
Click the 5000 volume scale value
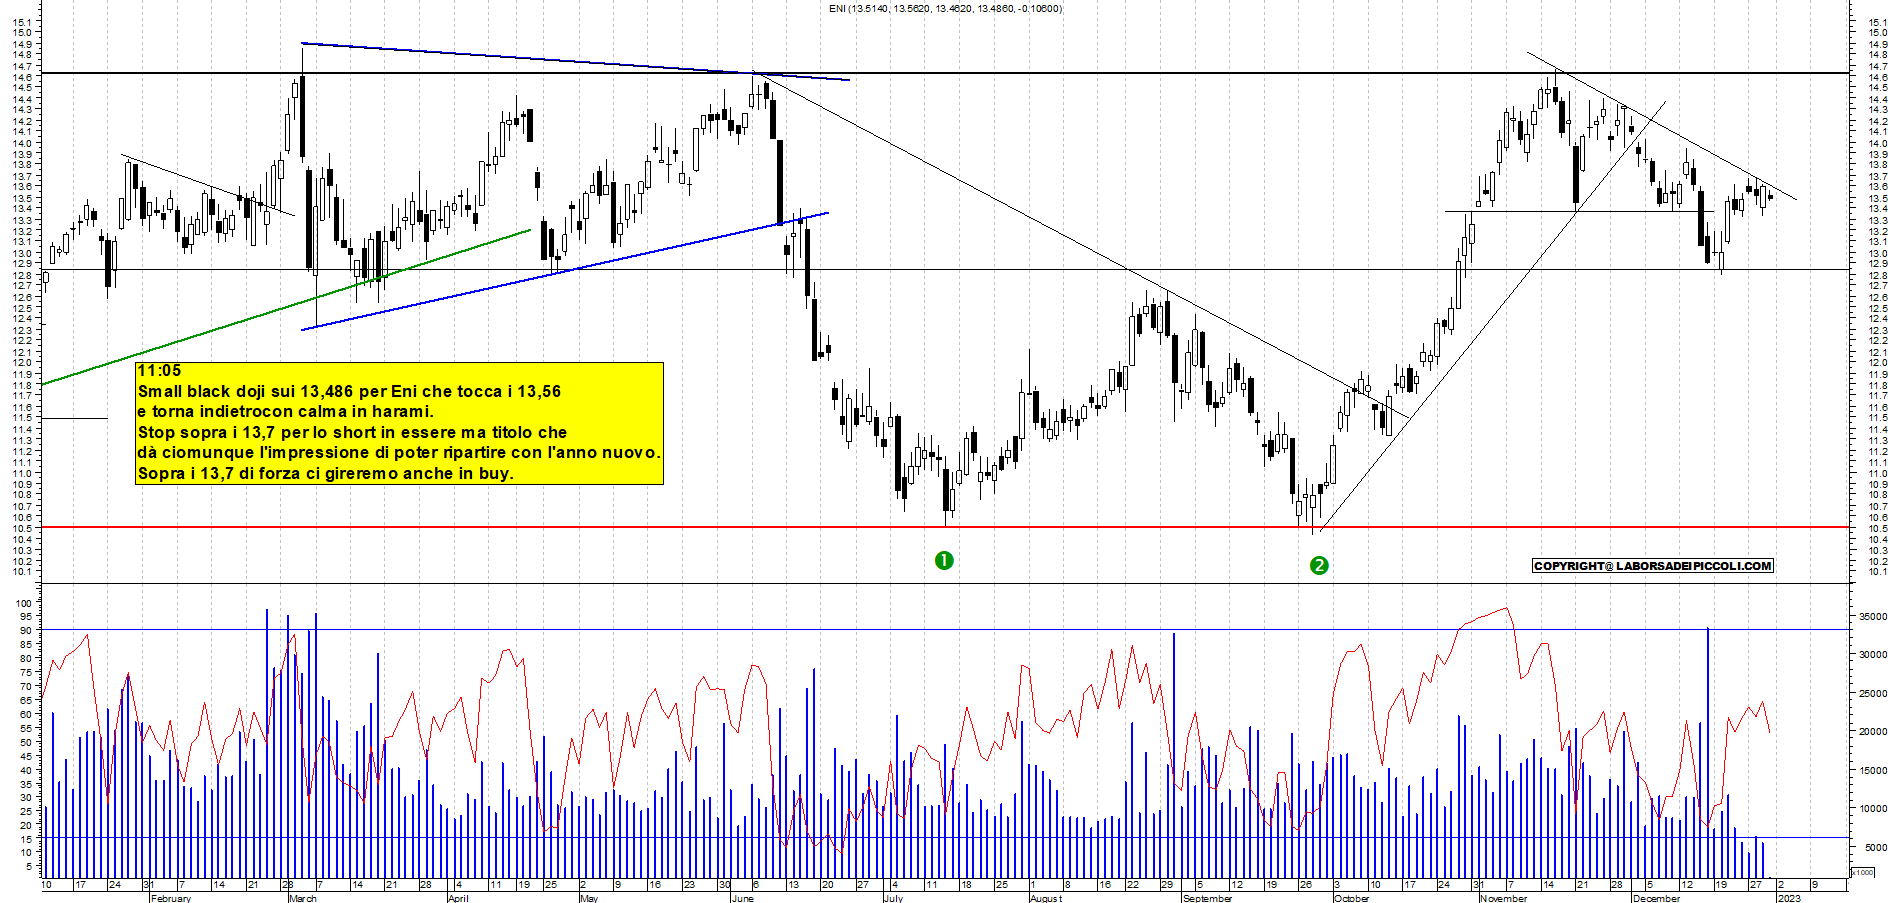pos(1876,848)
